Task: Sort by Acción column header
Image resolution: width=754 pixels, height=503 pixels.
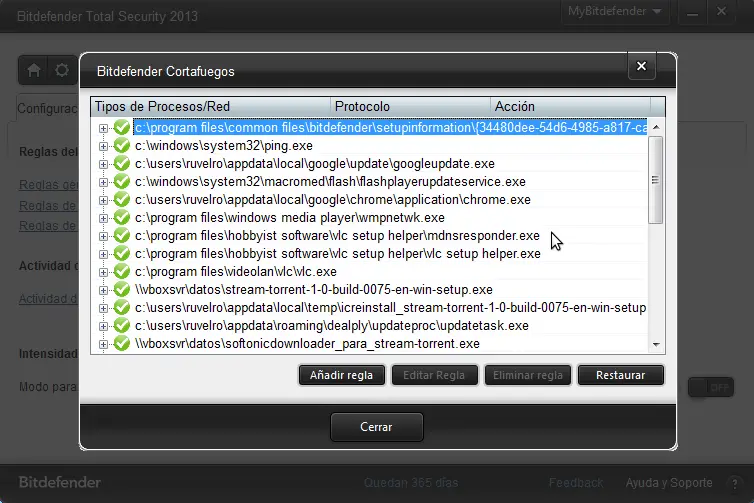Action: (x=570, y=106)
